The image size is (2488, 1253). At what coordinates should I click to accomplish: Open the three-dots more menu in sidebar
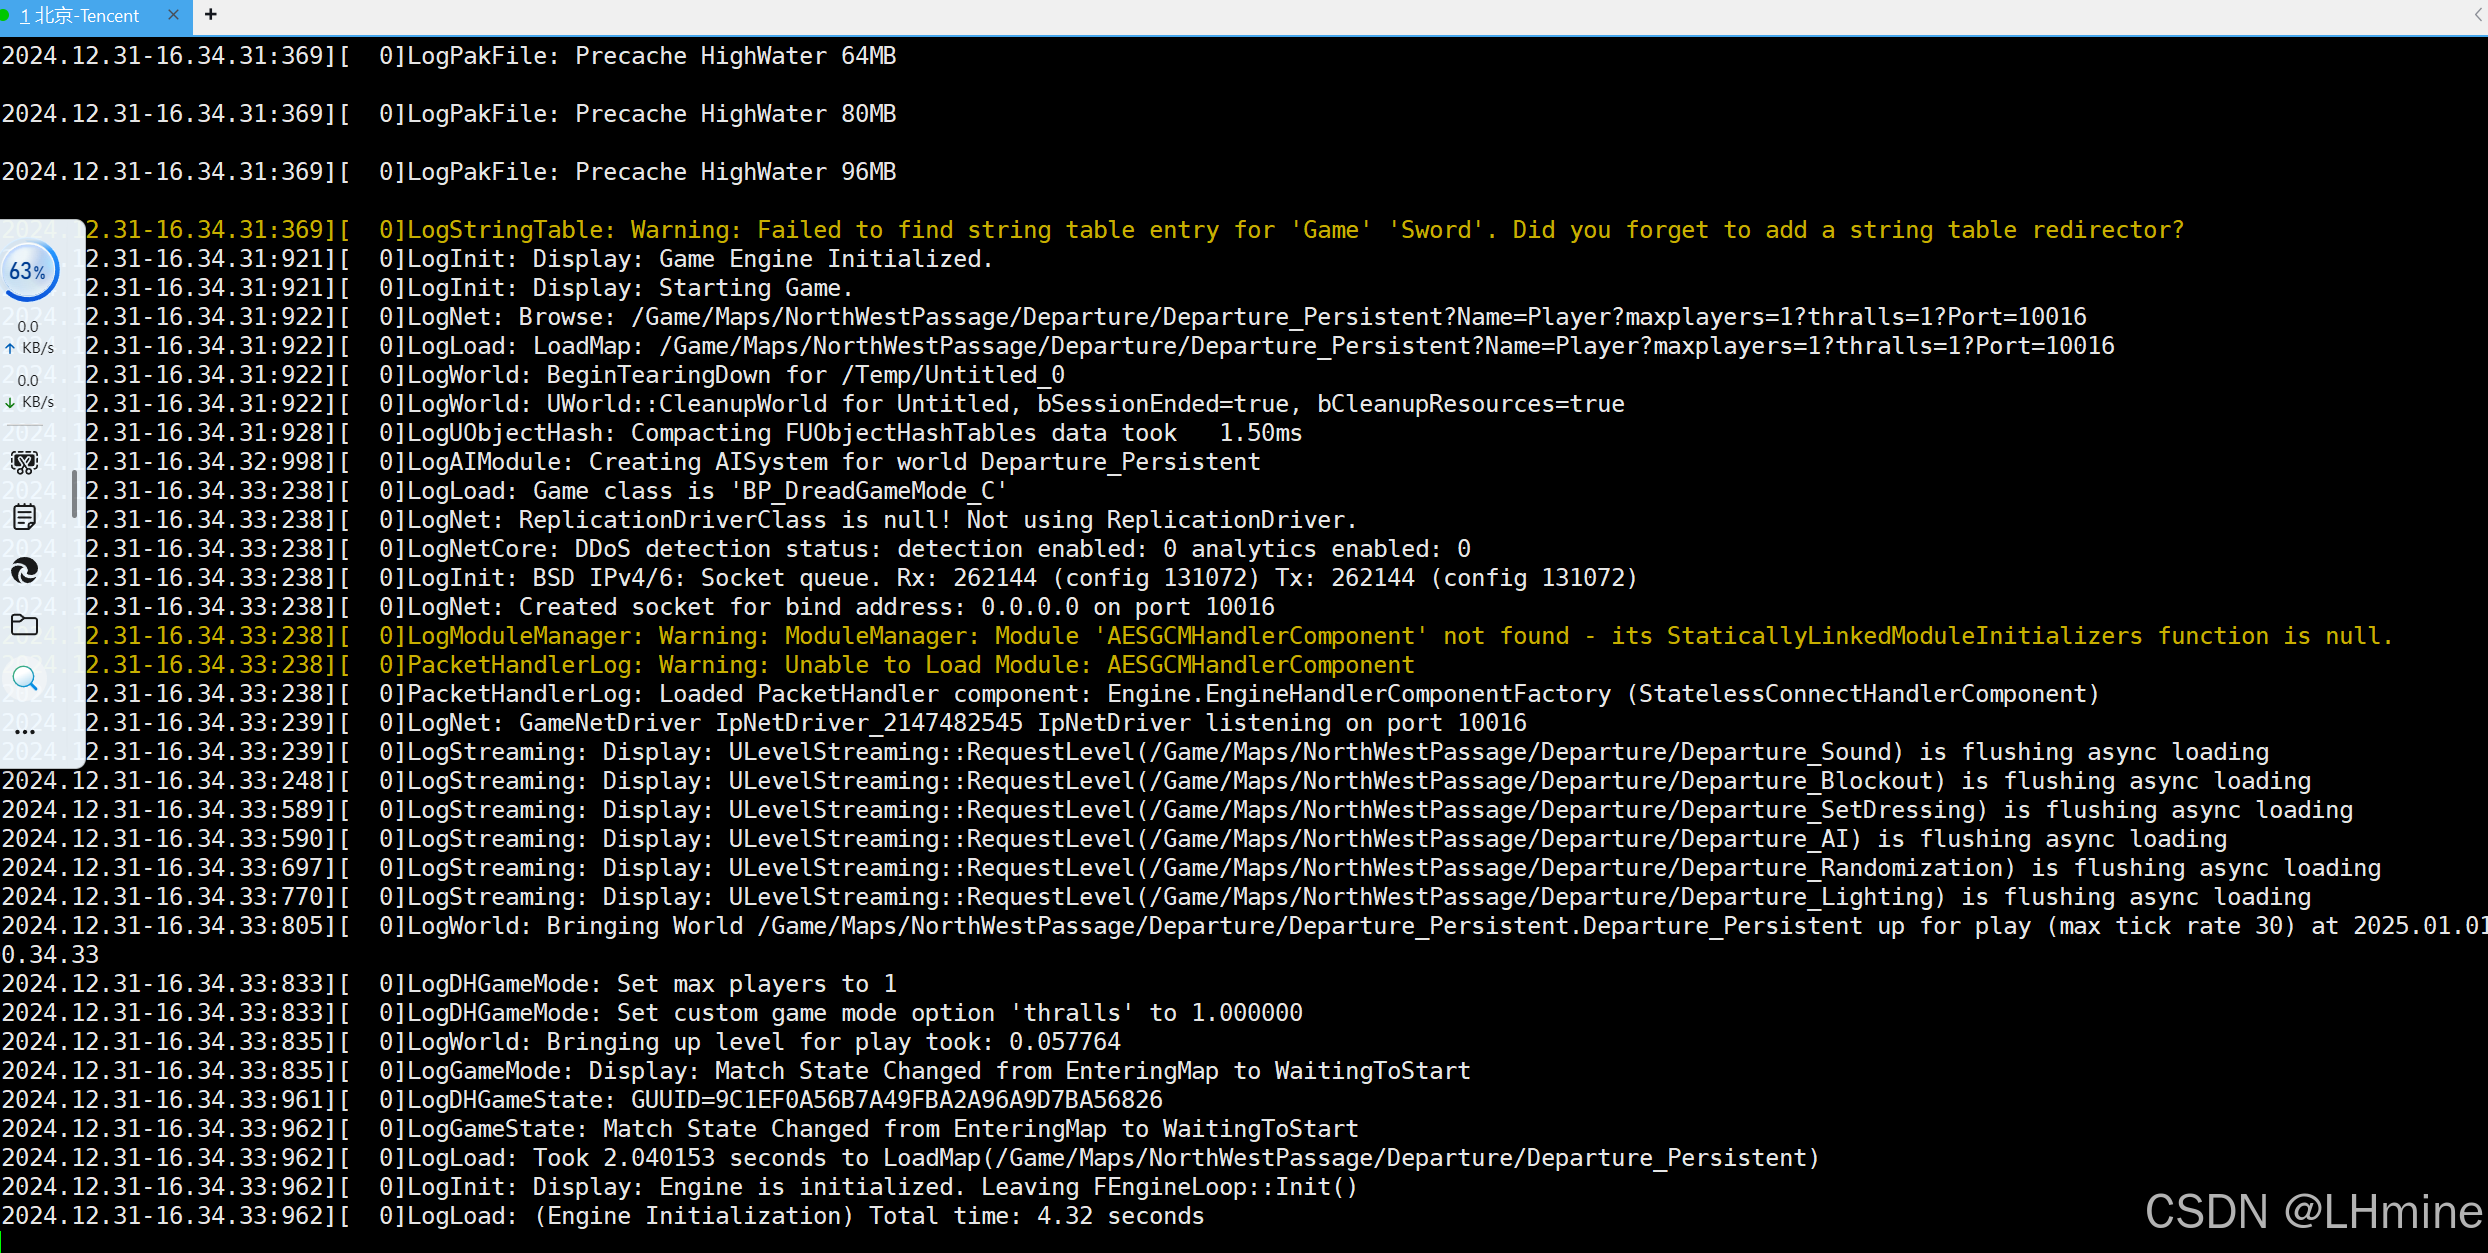[x=24, y=732]
